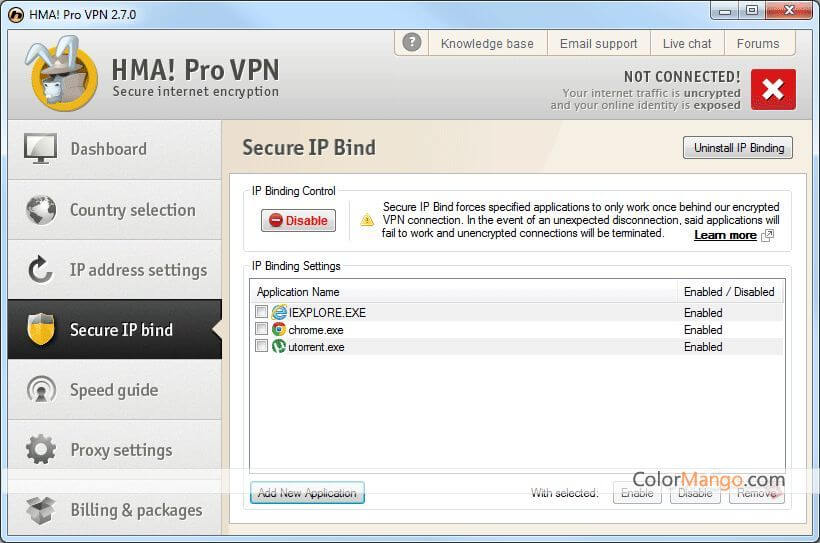The height and width of the screenshot is (543, 820).
Task: Click the Billing & packages box icon
Action: 40,510
